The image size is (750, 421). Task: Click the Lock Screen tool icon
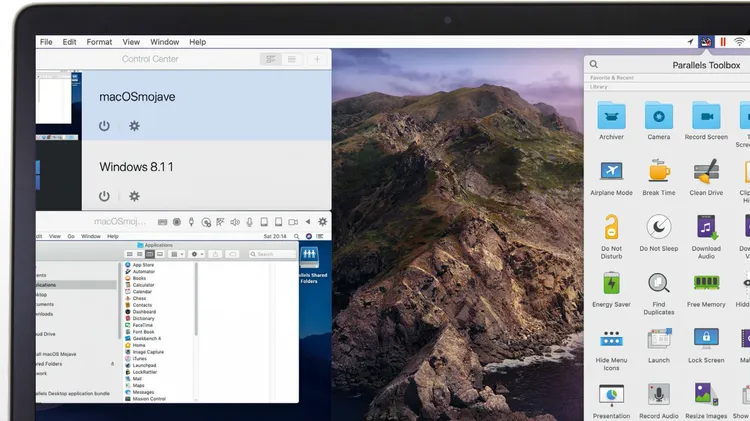tap(706, 339)
